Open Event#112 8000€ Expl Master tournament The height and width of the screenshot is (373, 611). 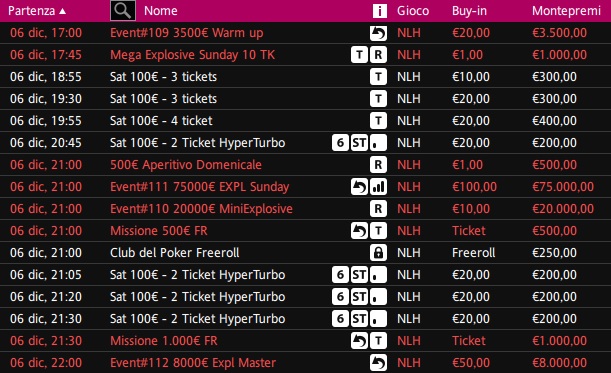(193, 363)
